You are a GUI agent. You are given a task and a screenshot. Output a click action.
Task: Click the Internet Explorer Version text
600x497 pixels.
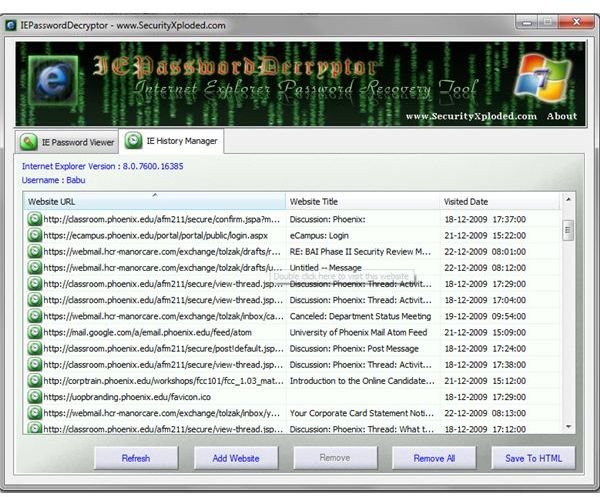click(102, 166)
